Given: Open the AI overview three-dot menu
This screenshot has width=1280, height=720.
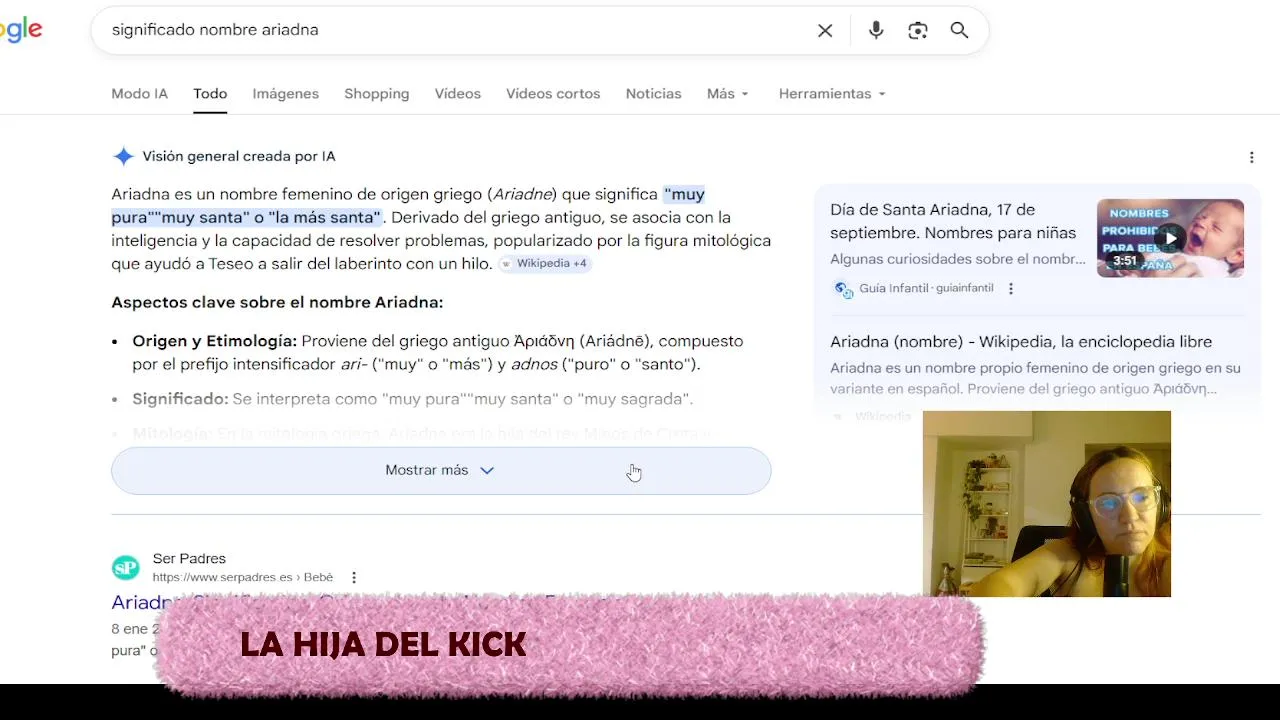Looking at the screenshot, I should [x=1251, y=157].
